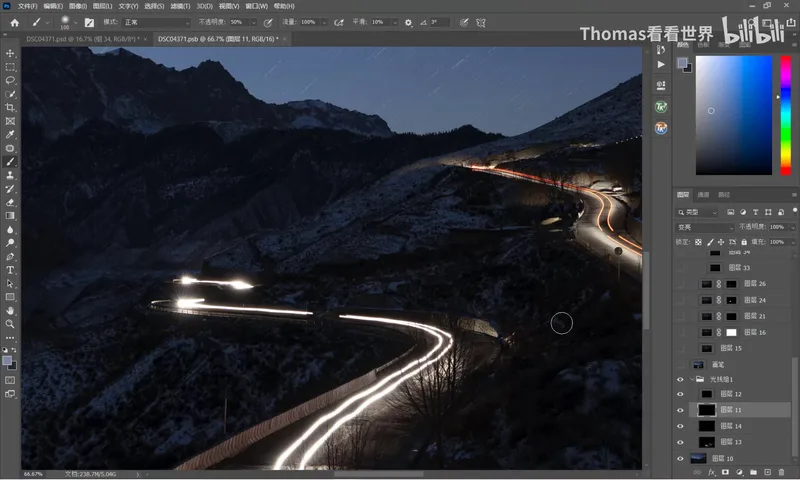This screenshot has width=800, height=480.
Task: Collapse the 光线组1 group arrow
Action: [692, 379]
